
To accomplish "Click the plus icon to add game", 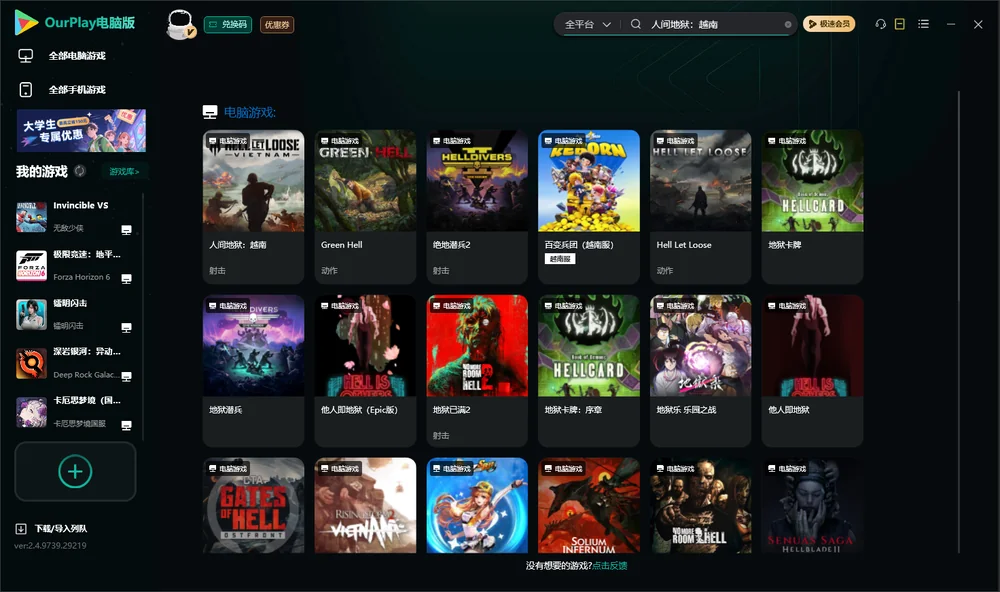I will point(75,471).
